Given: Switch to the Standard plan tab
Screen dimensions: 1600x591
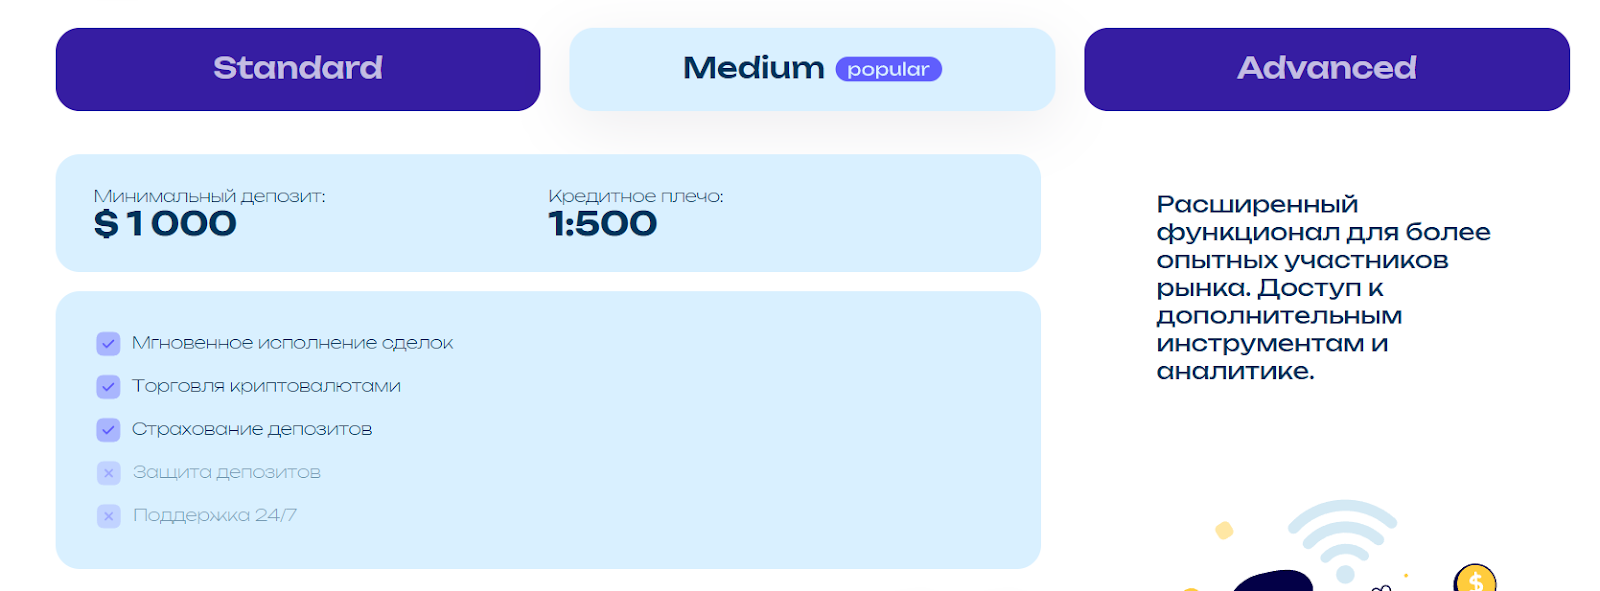Looking at the screenshot, I should coord(298,69).
